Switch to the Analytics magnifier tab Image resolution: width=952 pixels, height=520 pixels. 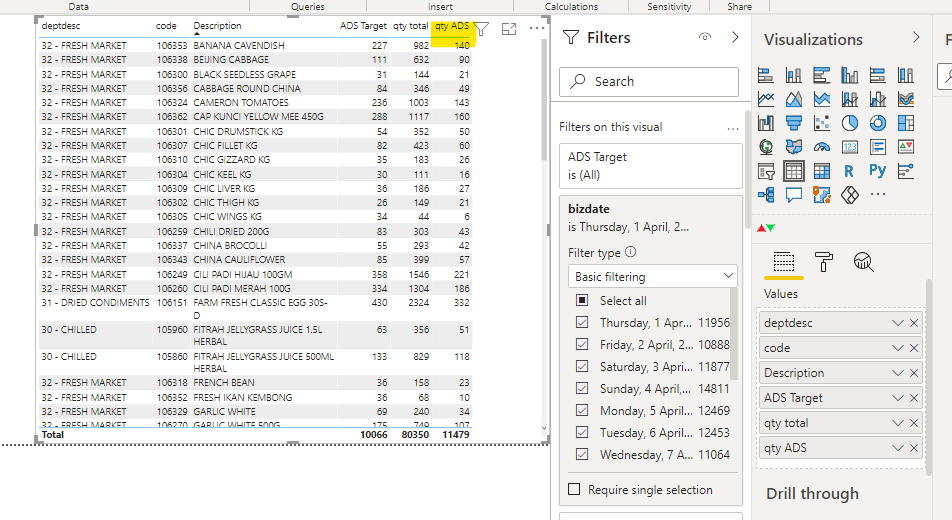863,262
